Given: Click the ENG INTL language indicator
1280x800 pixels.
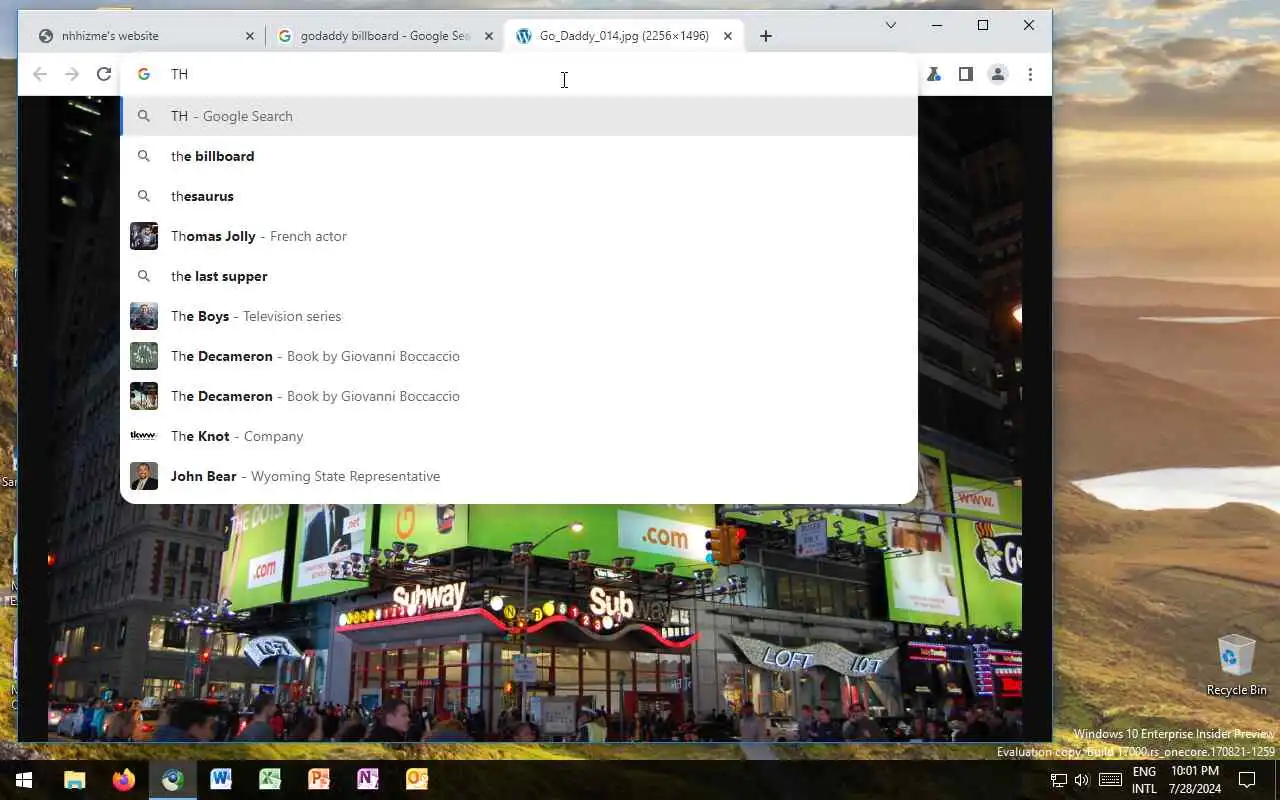Looking at the screenshot, I should tap(1144, 780).
